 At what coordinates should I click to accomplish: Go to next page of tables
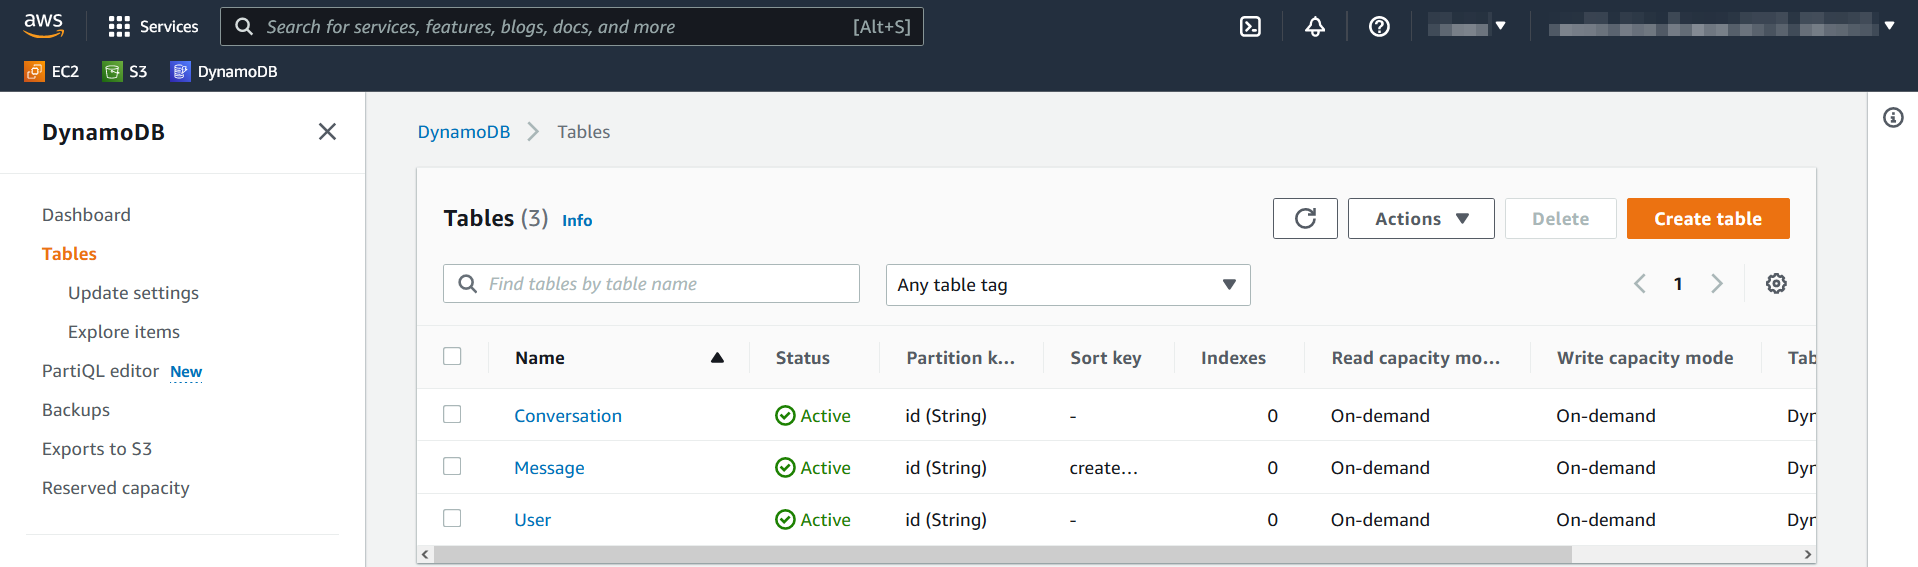pyautogui.click(x=1717, y=284)
